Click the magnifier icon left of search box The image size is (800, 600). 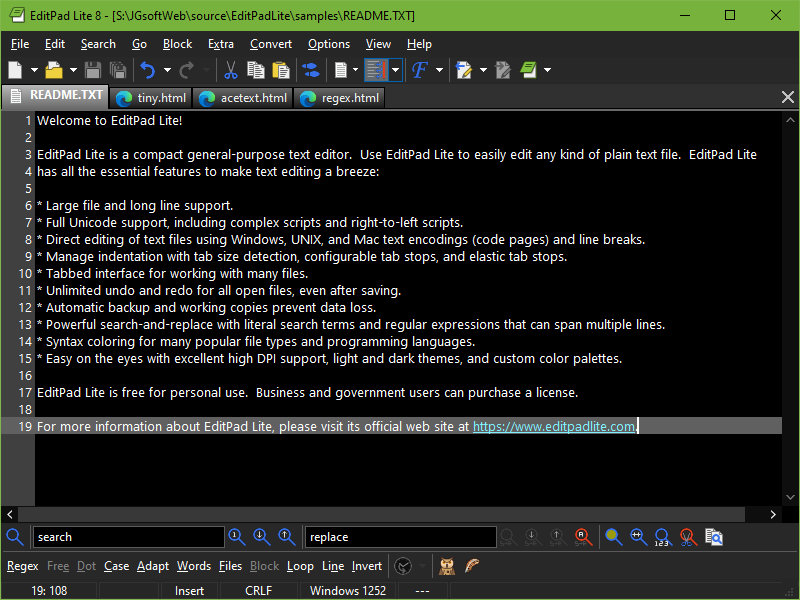15,537
